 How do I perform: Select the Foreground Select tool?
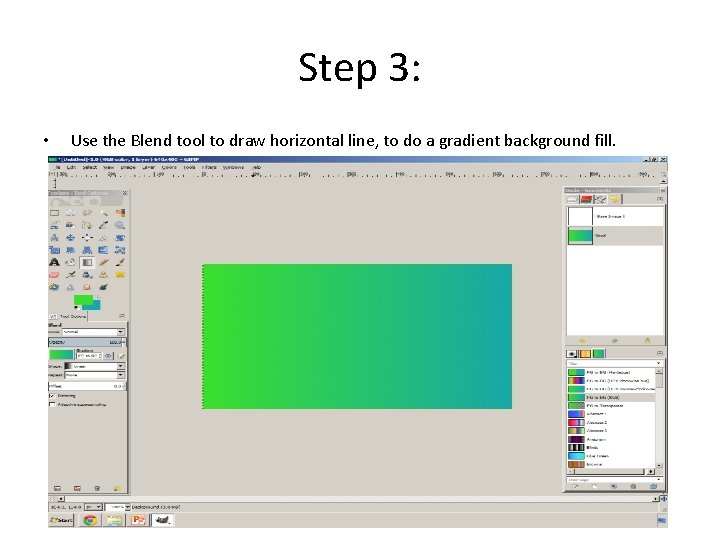pos(71,225)
